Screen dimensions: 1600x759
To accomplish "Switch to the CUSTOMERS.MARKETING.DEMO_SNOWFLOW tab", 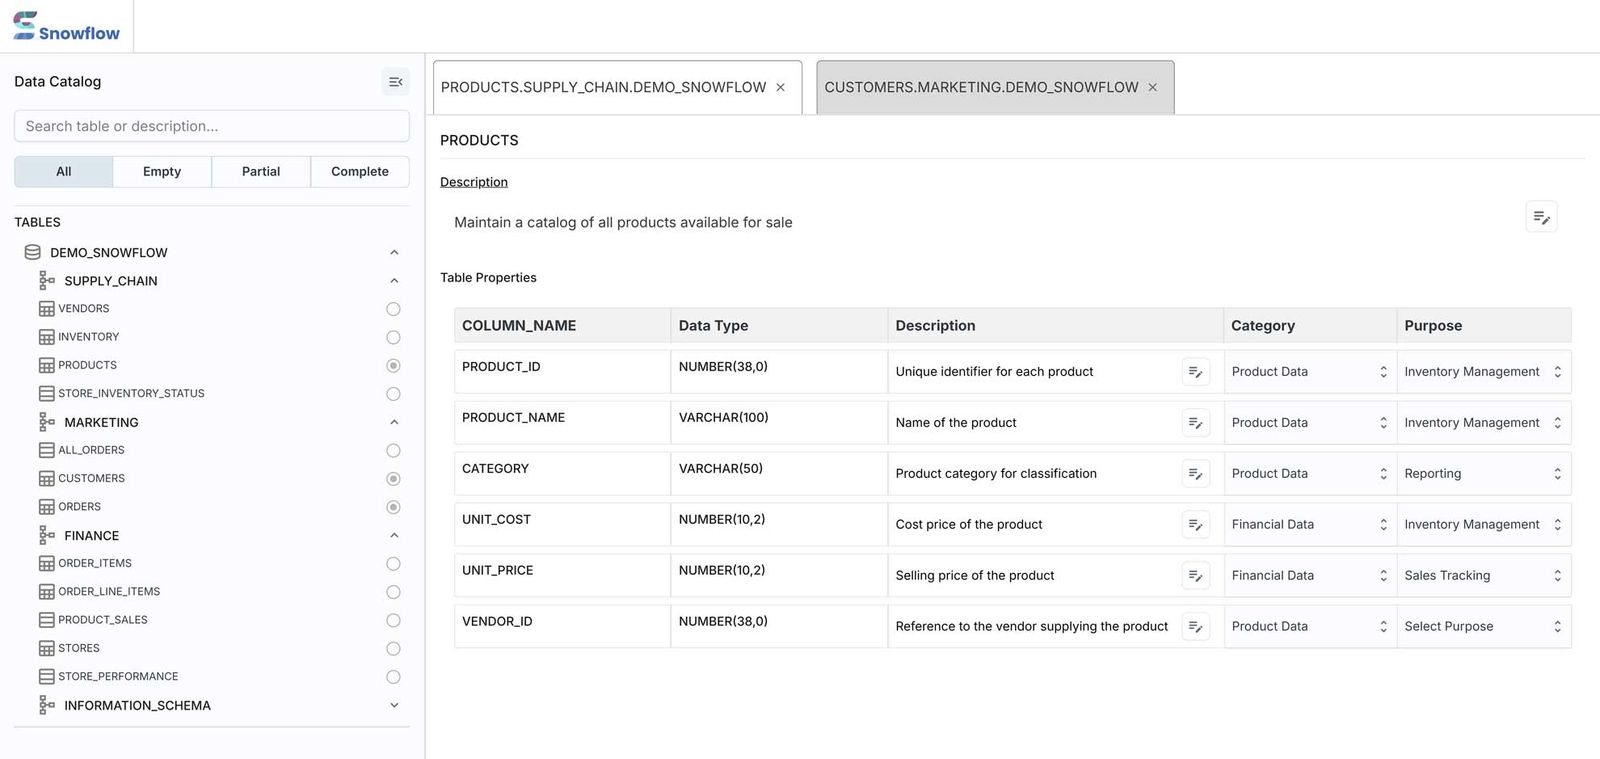I will point(983,87).
